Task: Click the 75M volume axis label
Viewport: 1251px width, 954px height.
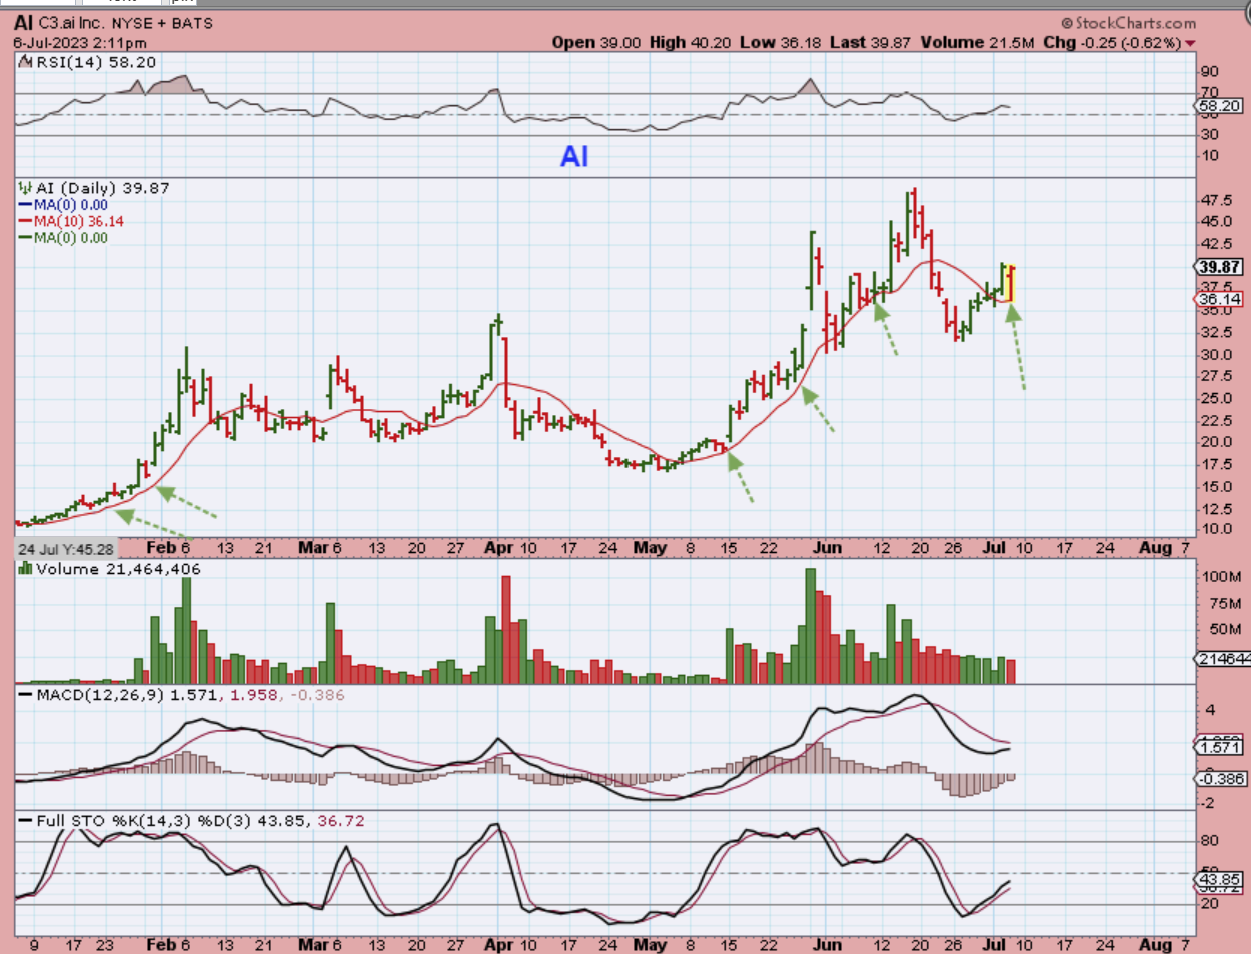Action: click(1224, 603)
